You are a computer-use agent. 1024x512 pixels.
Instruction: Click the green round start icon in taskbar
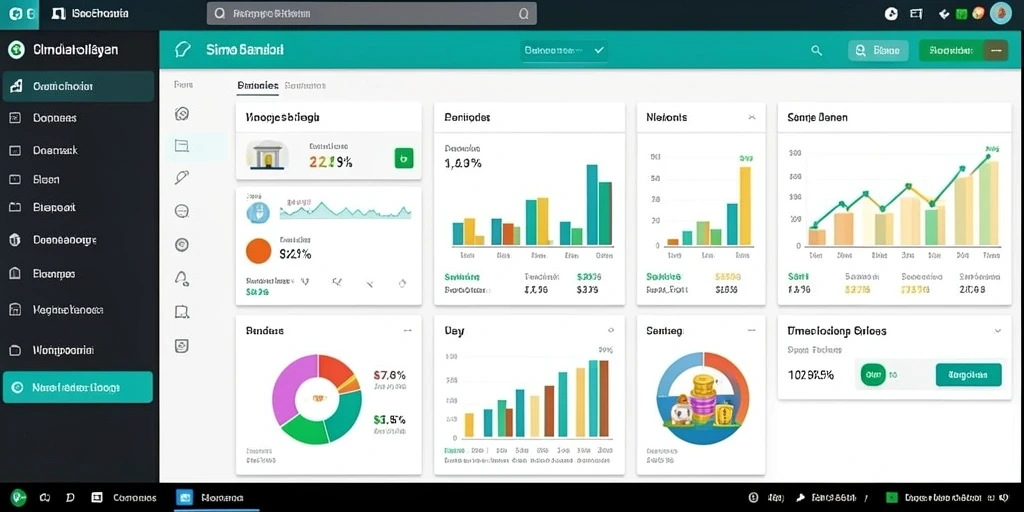pos(18,498)
